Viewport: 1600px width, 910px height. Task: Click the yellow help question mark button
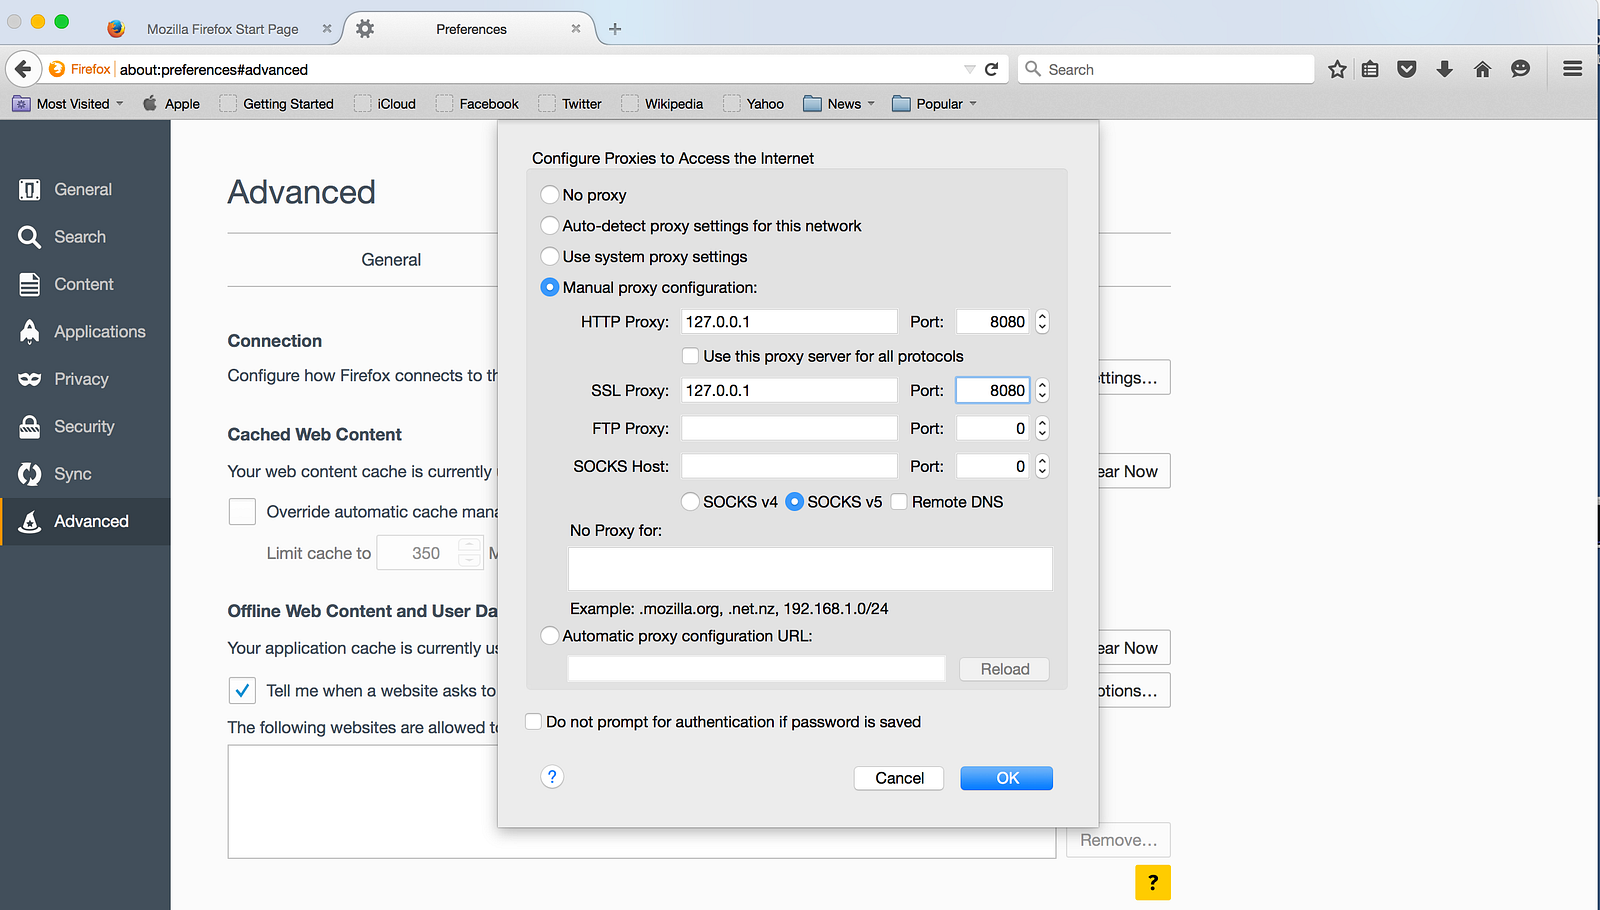pos(1153,882)
